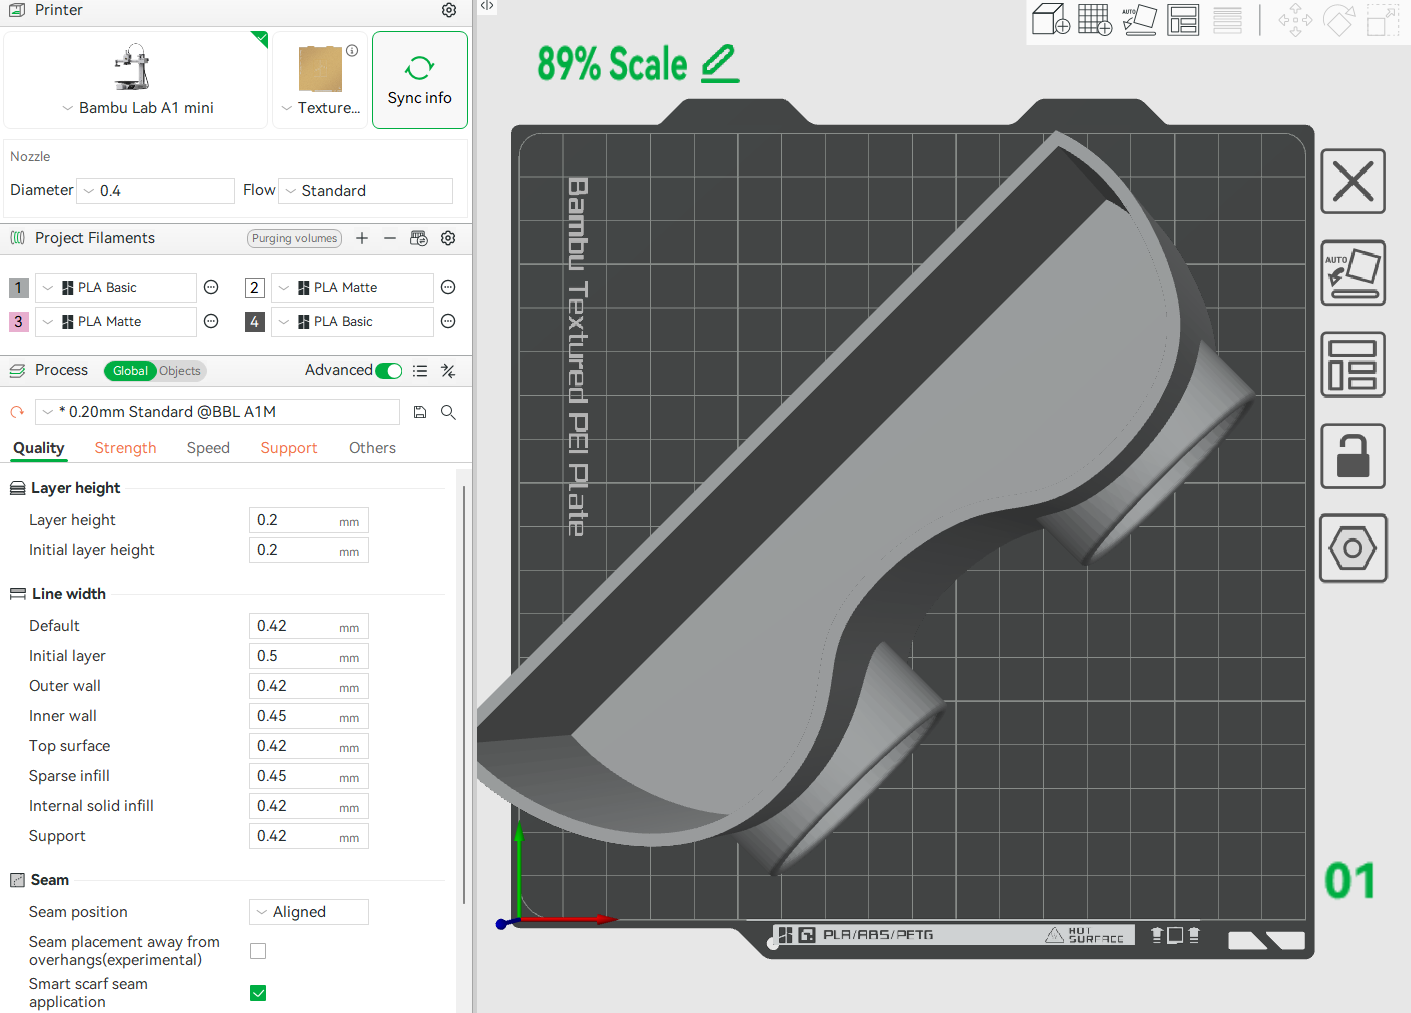Viewport: 1411px width, 1013px height.
Task: Open the nozzle Diameter 0.4 dropdown
Action: [x=156, y=191]
